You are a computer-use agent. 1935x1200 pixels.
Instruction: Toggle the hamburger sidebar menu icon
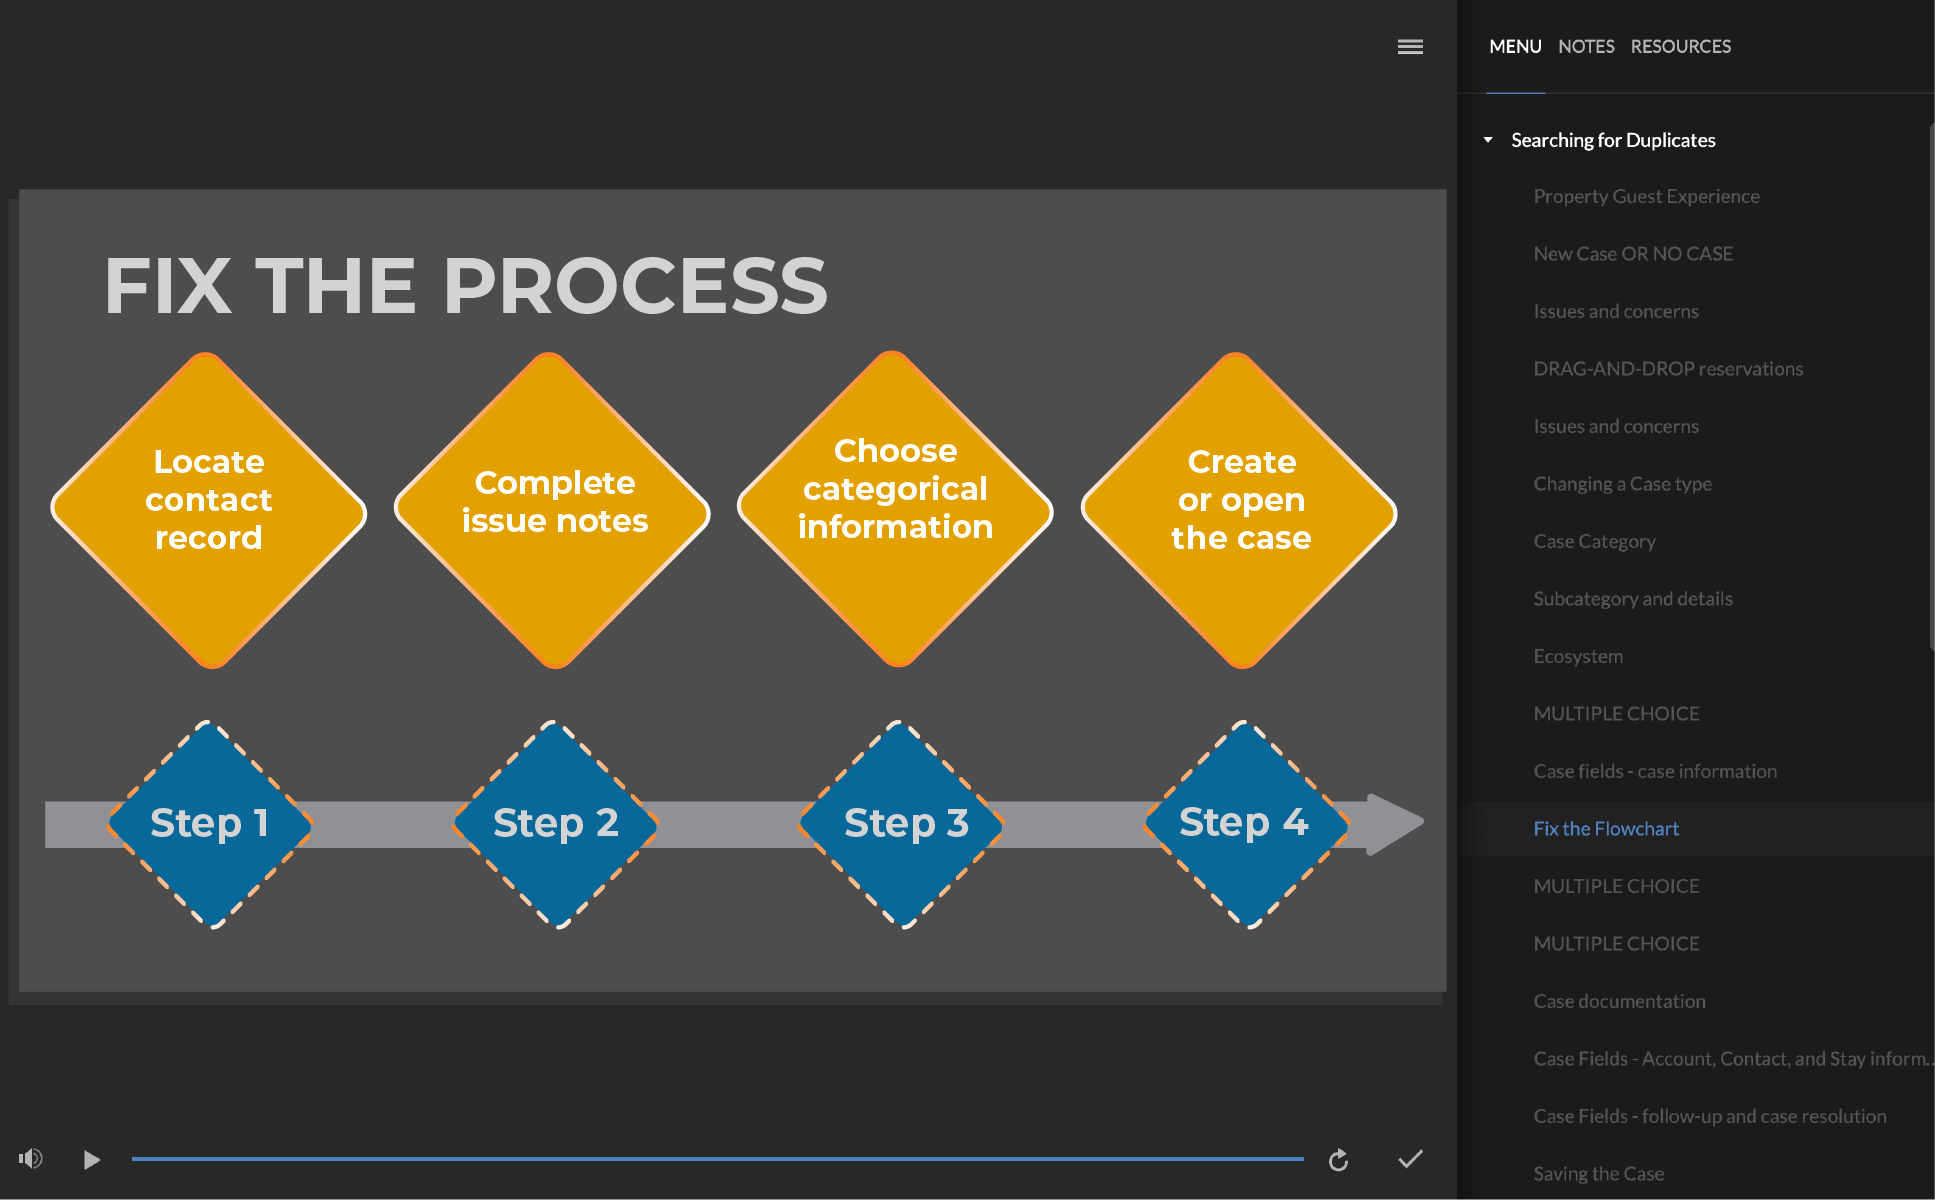1410,47
